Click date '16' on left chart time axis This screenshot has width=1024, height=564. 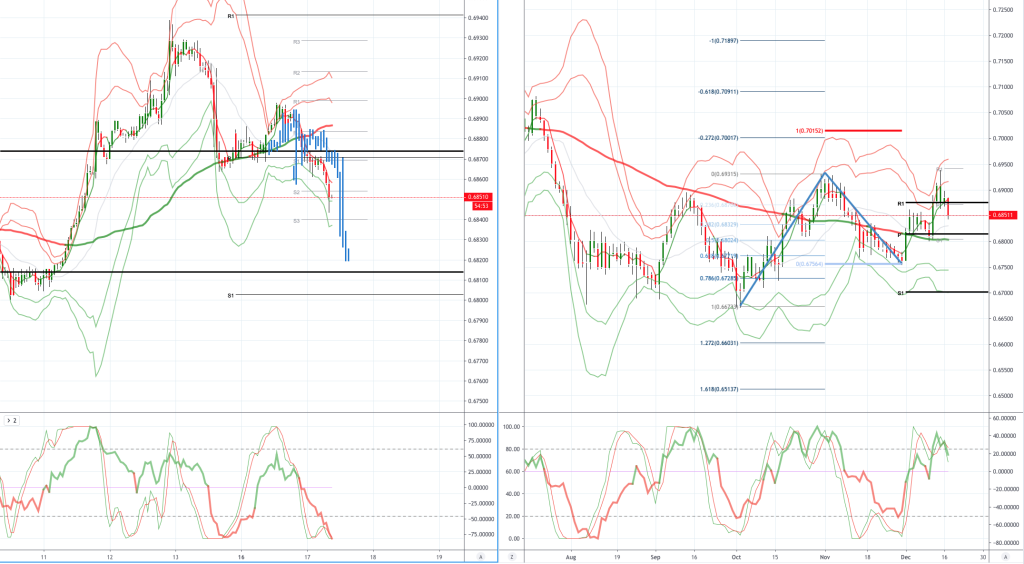tap(241, 554)
